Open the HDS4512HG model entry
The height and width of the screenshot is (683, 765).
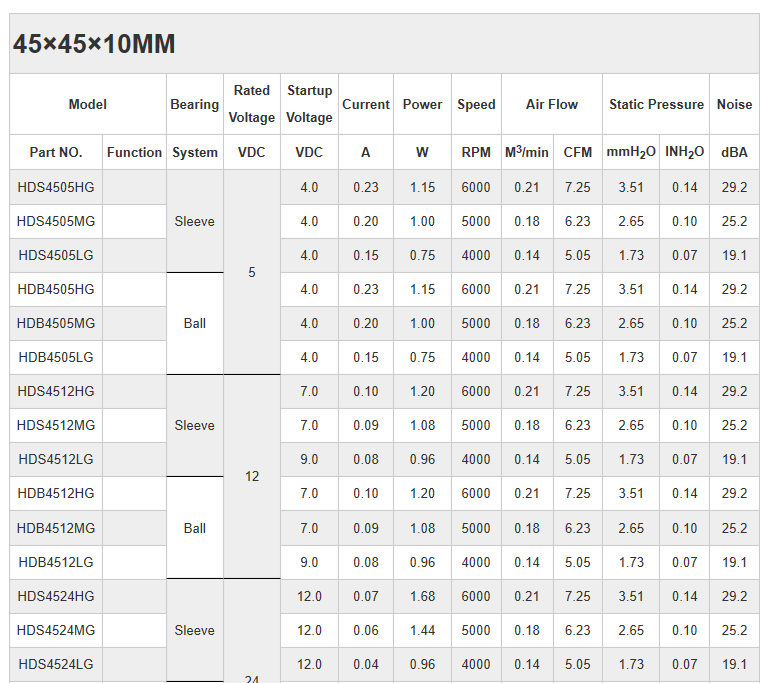(56, 391)
